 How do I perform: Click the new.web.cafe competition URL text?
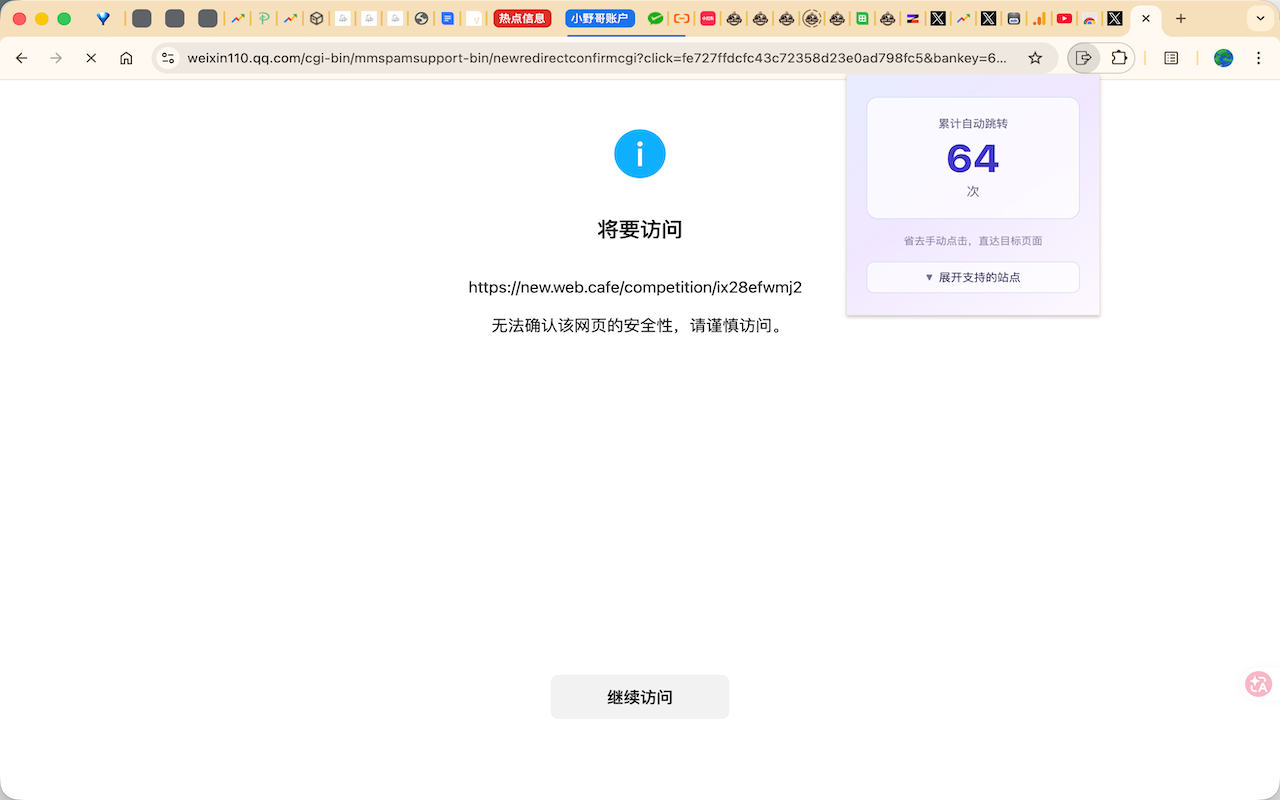click(x=635, y=288)
